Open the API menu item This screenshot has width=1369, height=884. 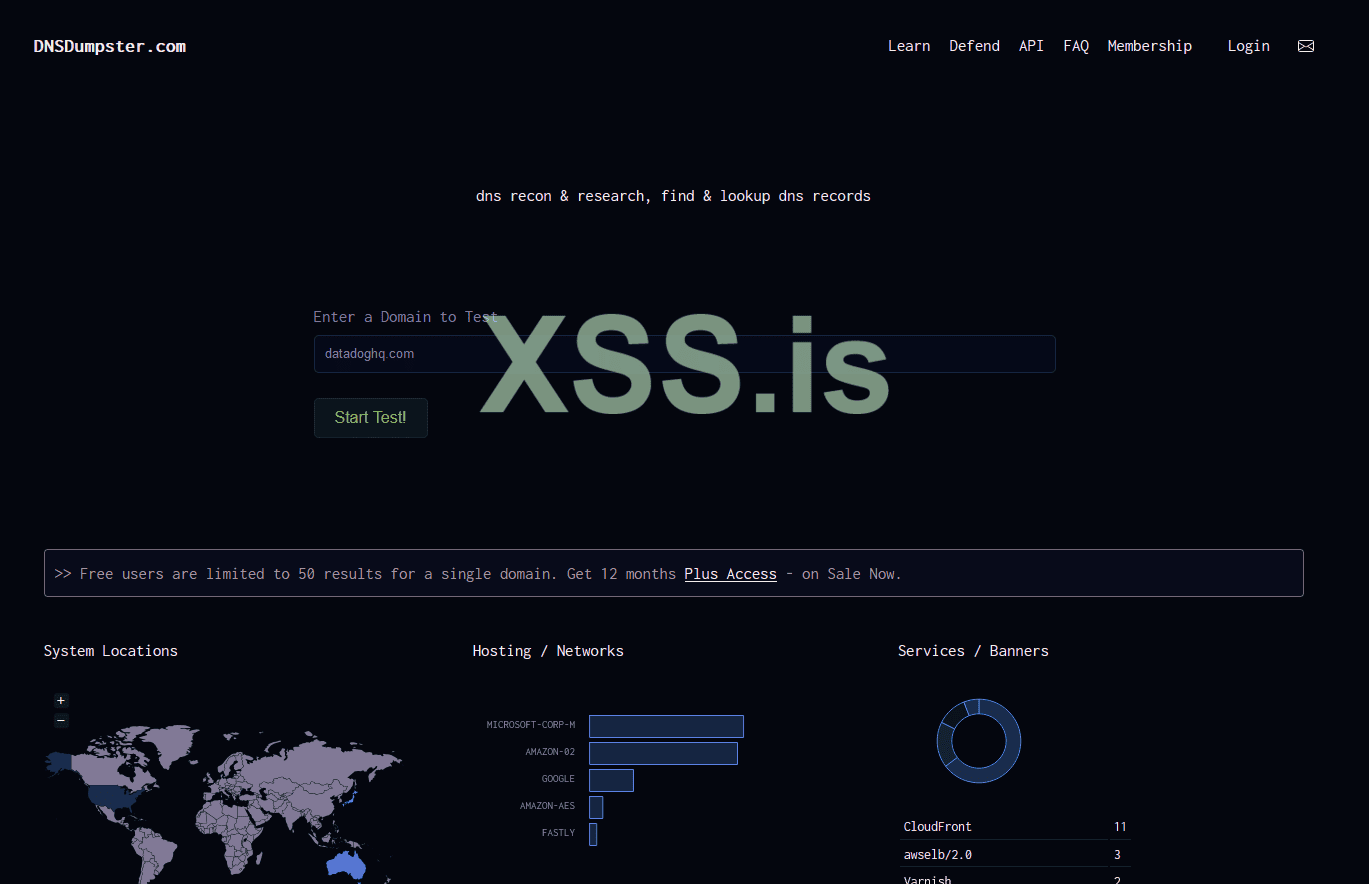[1031, 46]
